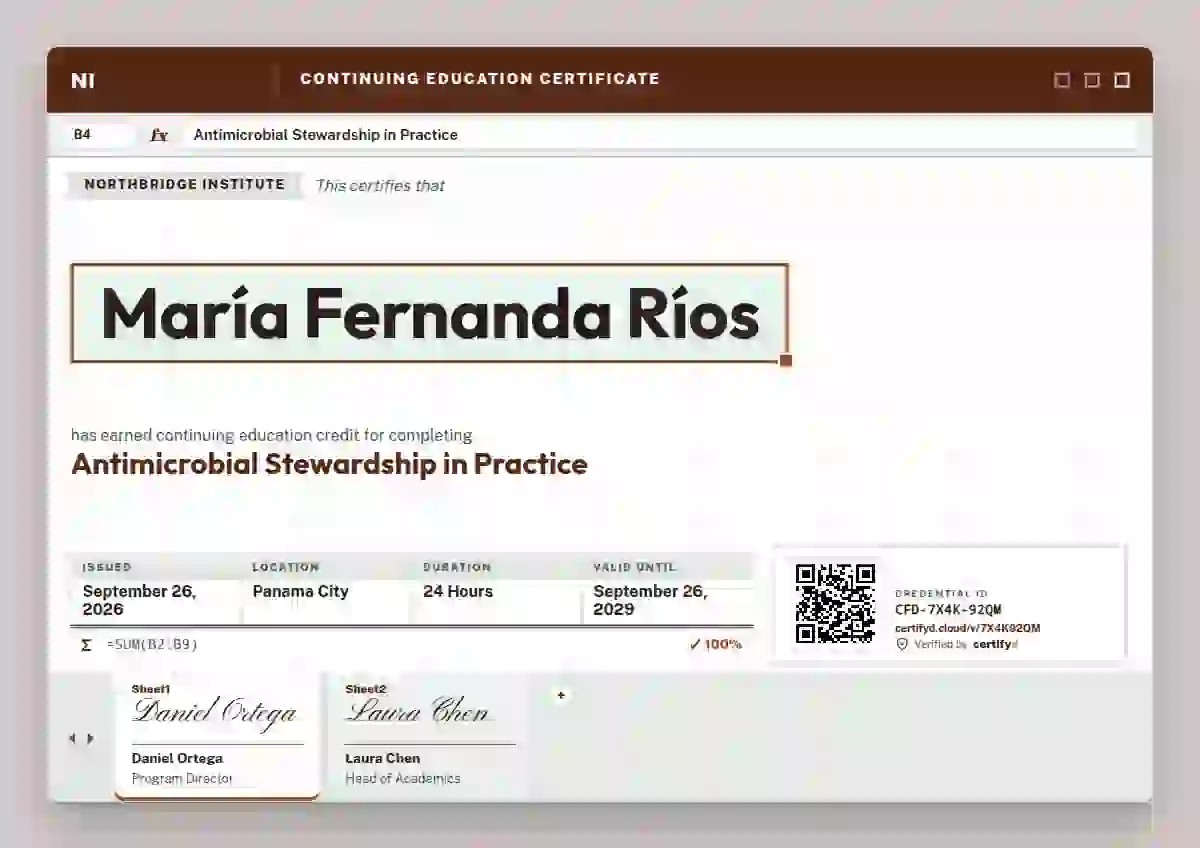Click the ISSUED column header

tap(107, 567)
